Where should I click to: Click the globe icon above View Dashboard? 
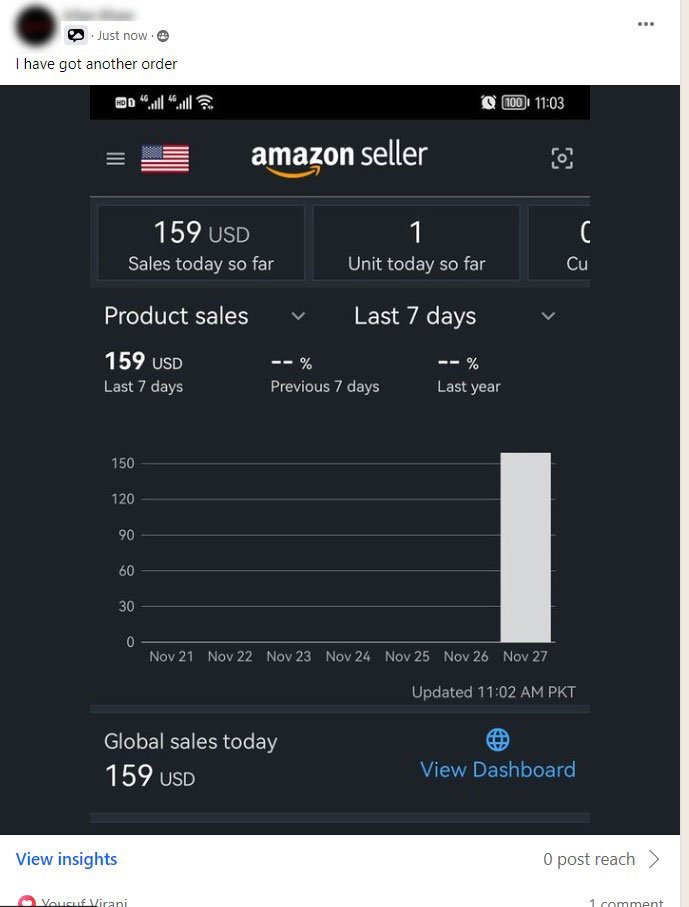point(497,740)
